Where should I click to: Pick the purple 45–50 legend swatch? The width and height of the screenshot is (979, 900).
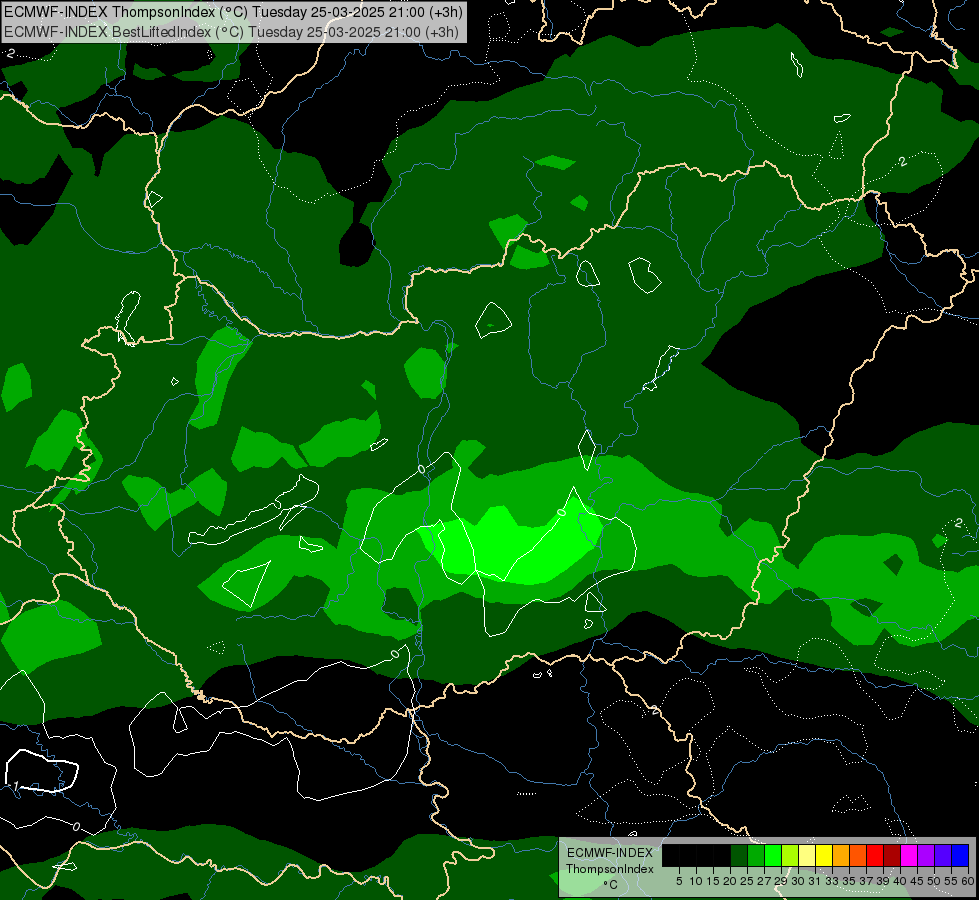pyautogui.click(x=926, y=855)
